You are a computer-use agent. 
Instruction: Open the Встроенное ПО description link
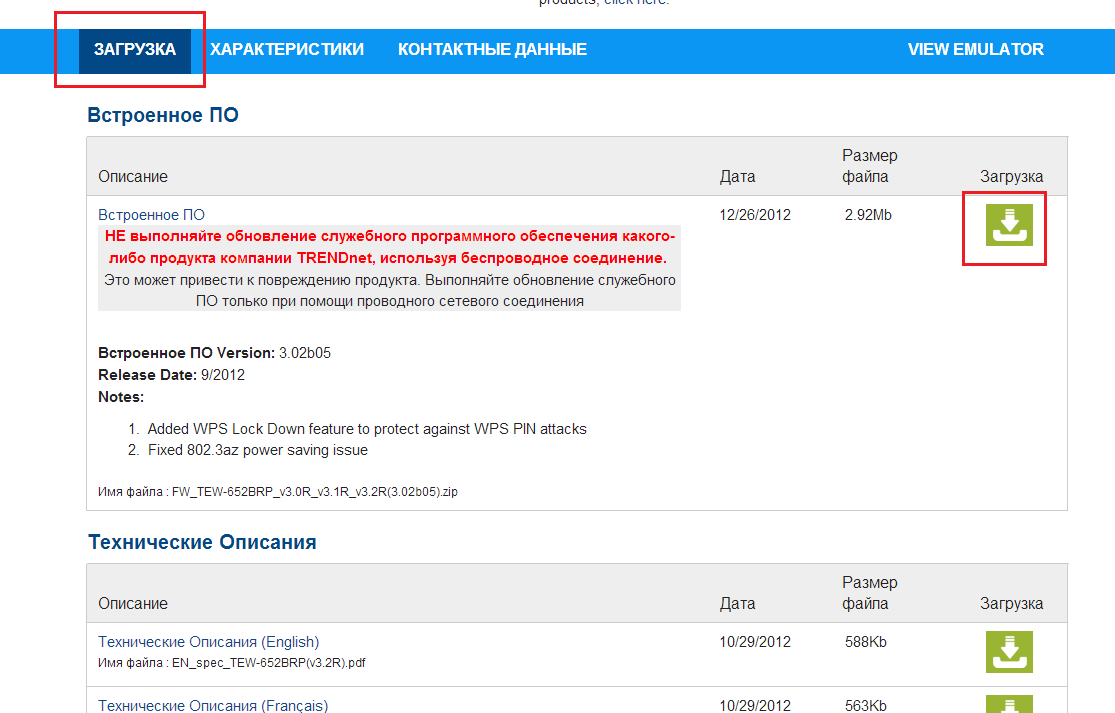[151, 215]
